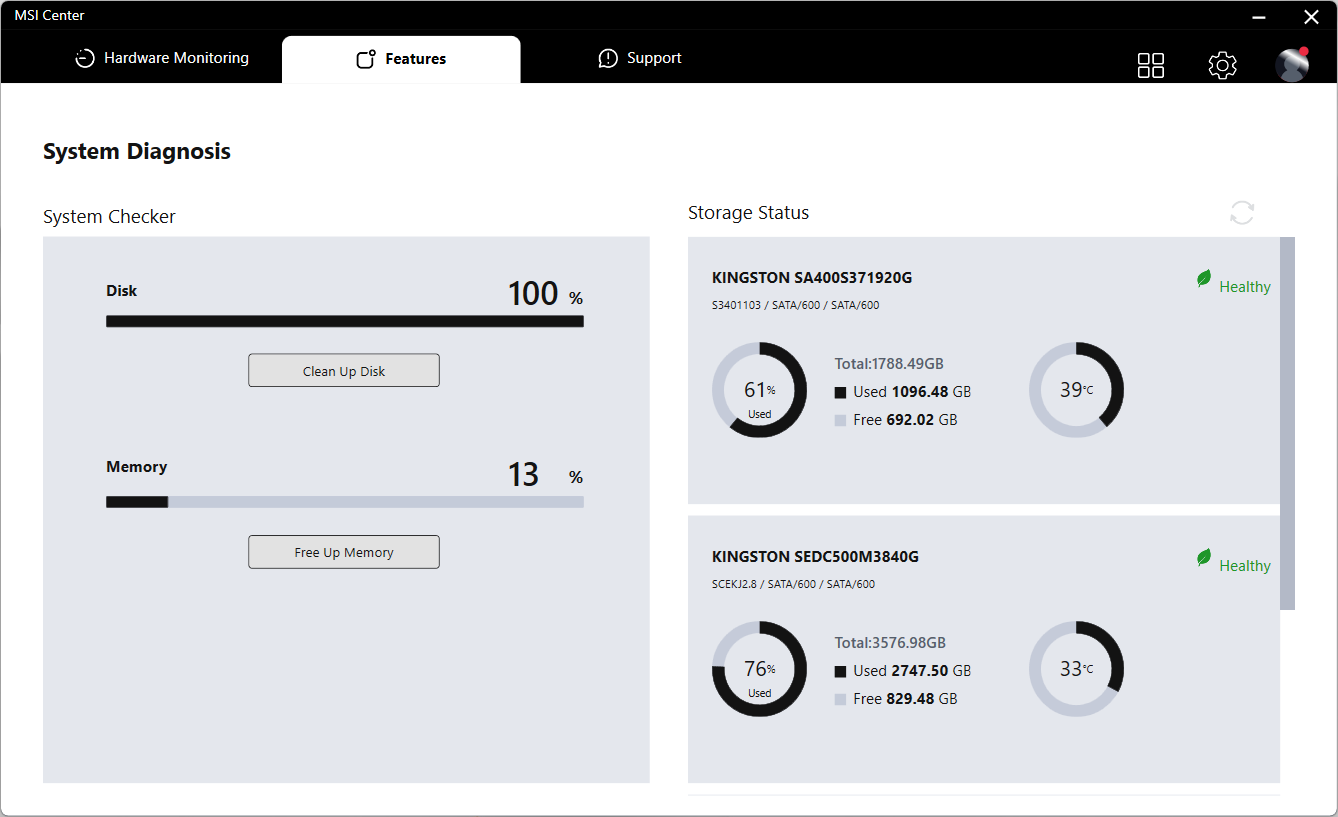Click the 39°C temperature gauge
Image resolution: width=1338 pixels, height=817 pixels.
pos(1076,390)
